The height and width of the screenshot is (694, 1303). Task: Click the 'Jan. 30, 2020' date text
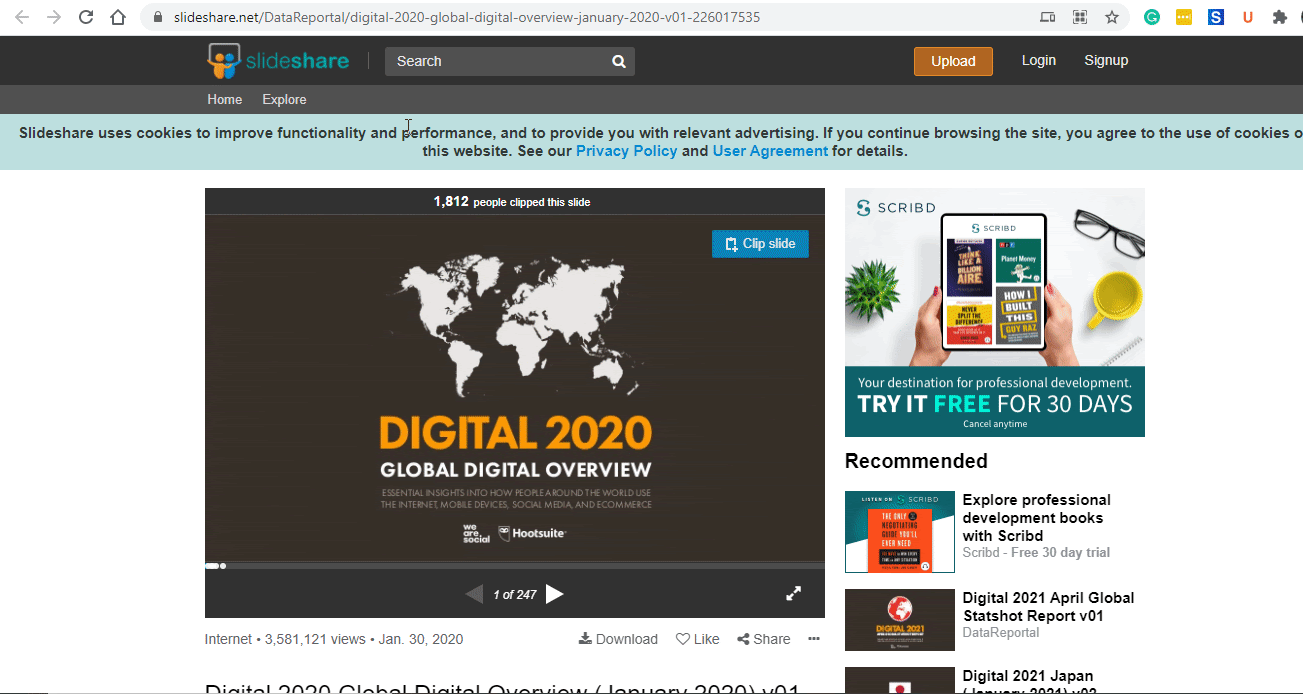(x=421, y=639)
